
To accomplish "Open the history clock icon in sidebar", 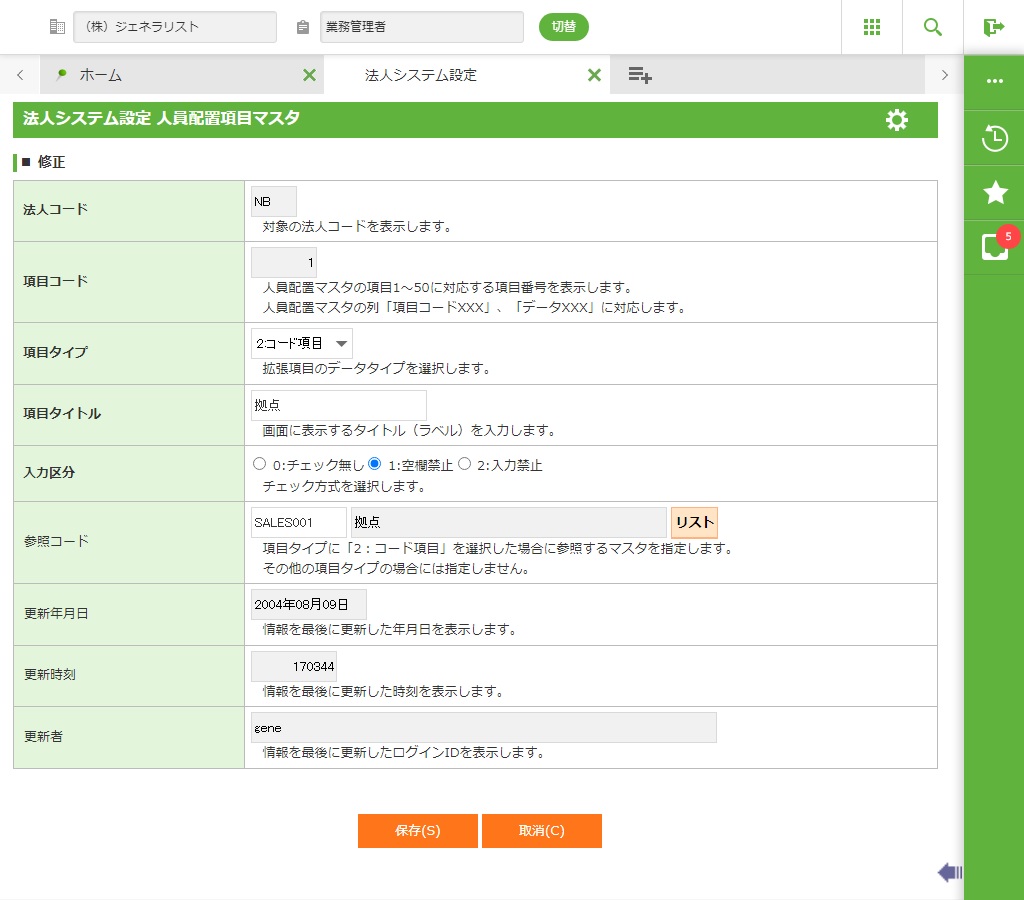I will [x=994, y=138].
